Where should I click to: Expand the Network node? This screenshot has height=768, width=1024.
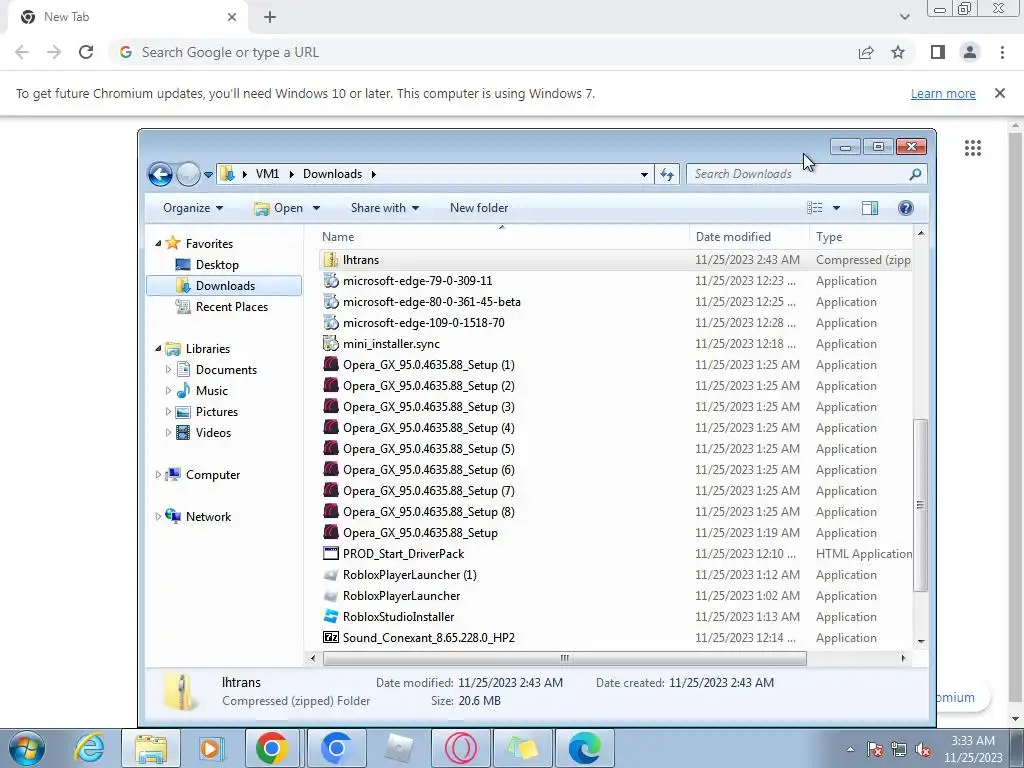pyautogui.click(x=157, y=517)
